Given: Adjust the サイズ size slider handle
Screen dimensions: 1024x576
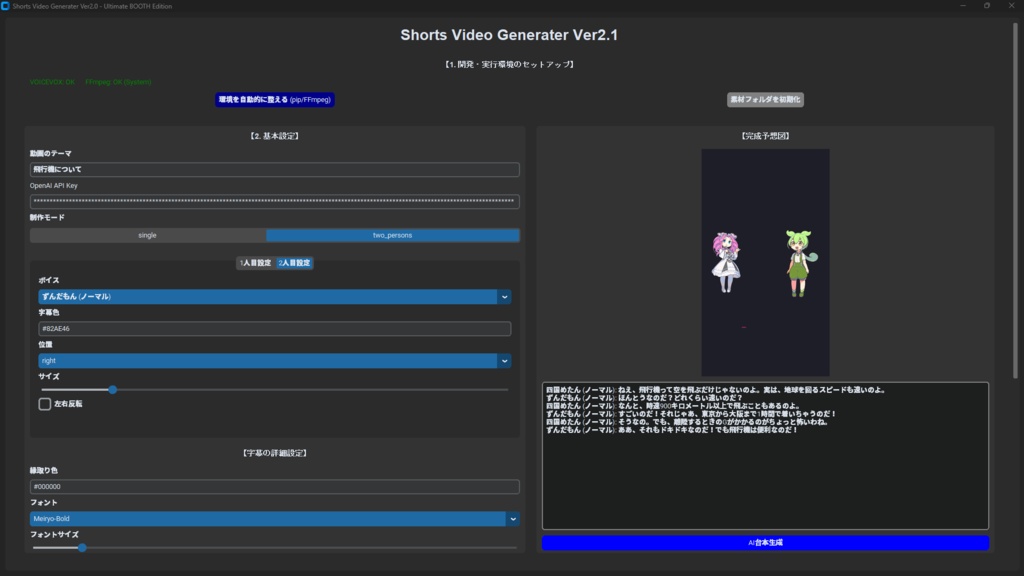Looking at the screenshot, I should click(112, 389).
